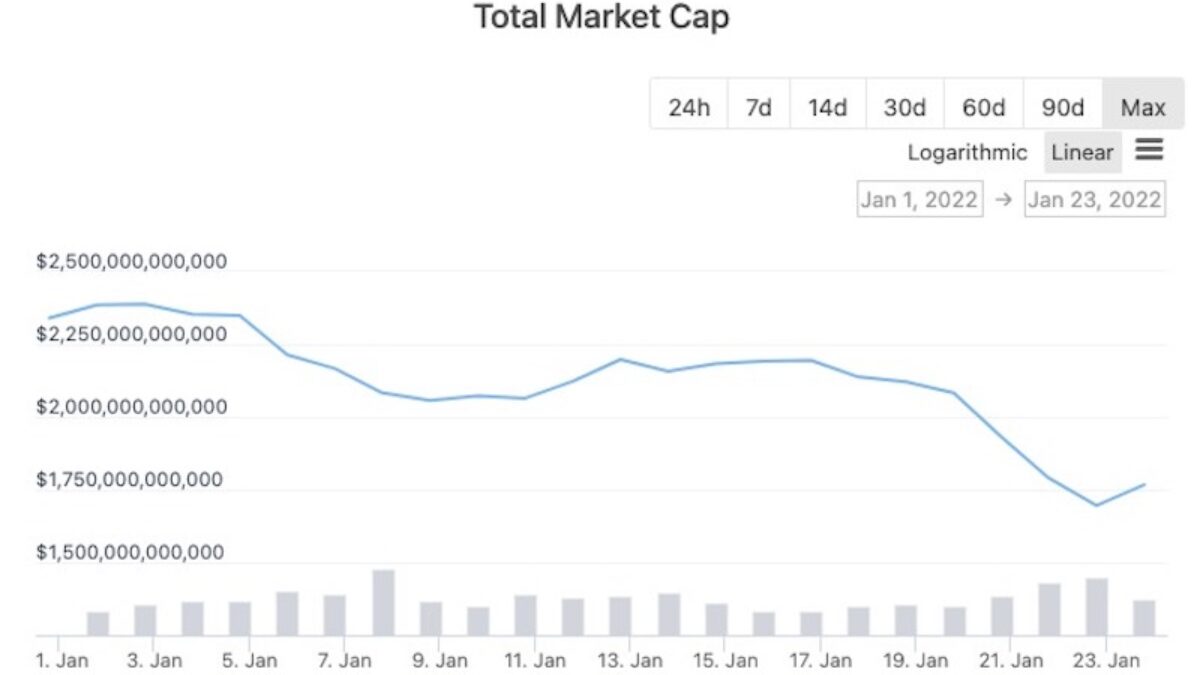Select the 90d time range

(1062, 107)
